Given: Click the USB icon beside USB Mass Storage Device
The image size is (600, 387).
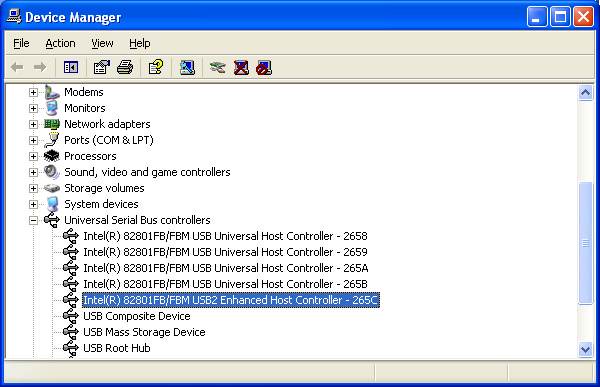Looking at the screenshot, I should click(x=71, y=332).
